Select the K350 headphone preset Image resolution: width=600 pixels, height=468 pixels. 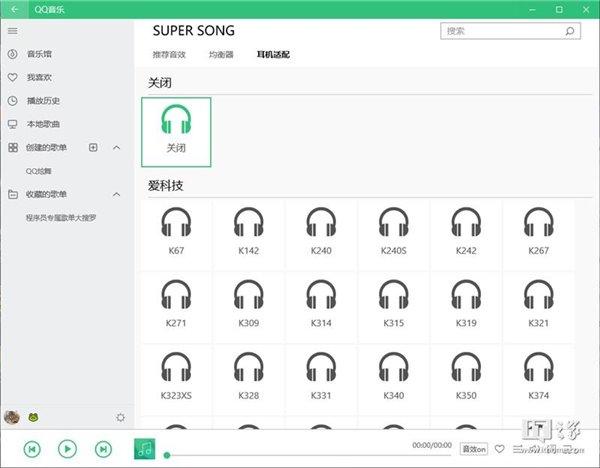(x=466, y=379)
